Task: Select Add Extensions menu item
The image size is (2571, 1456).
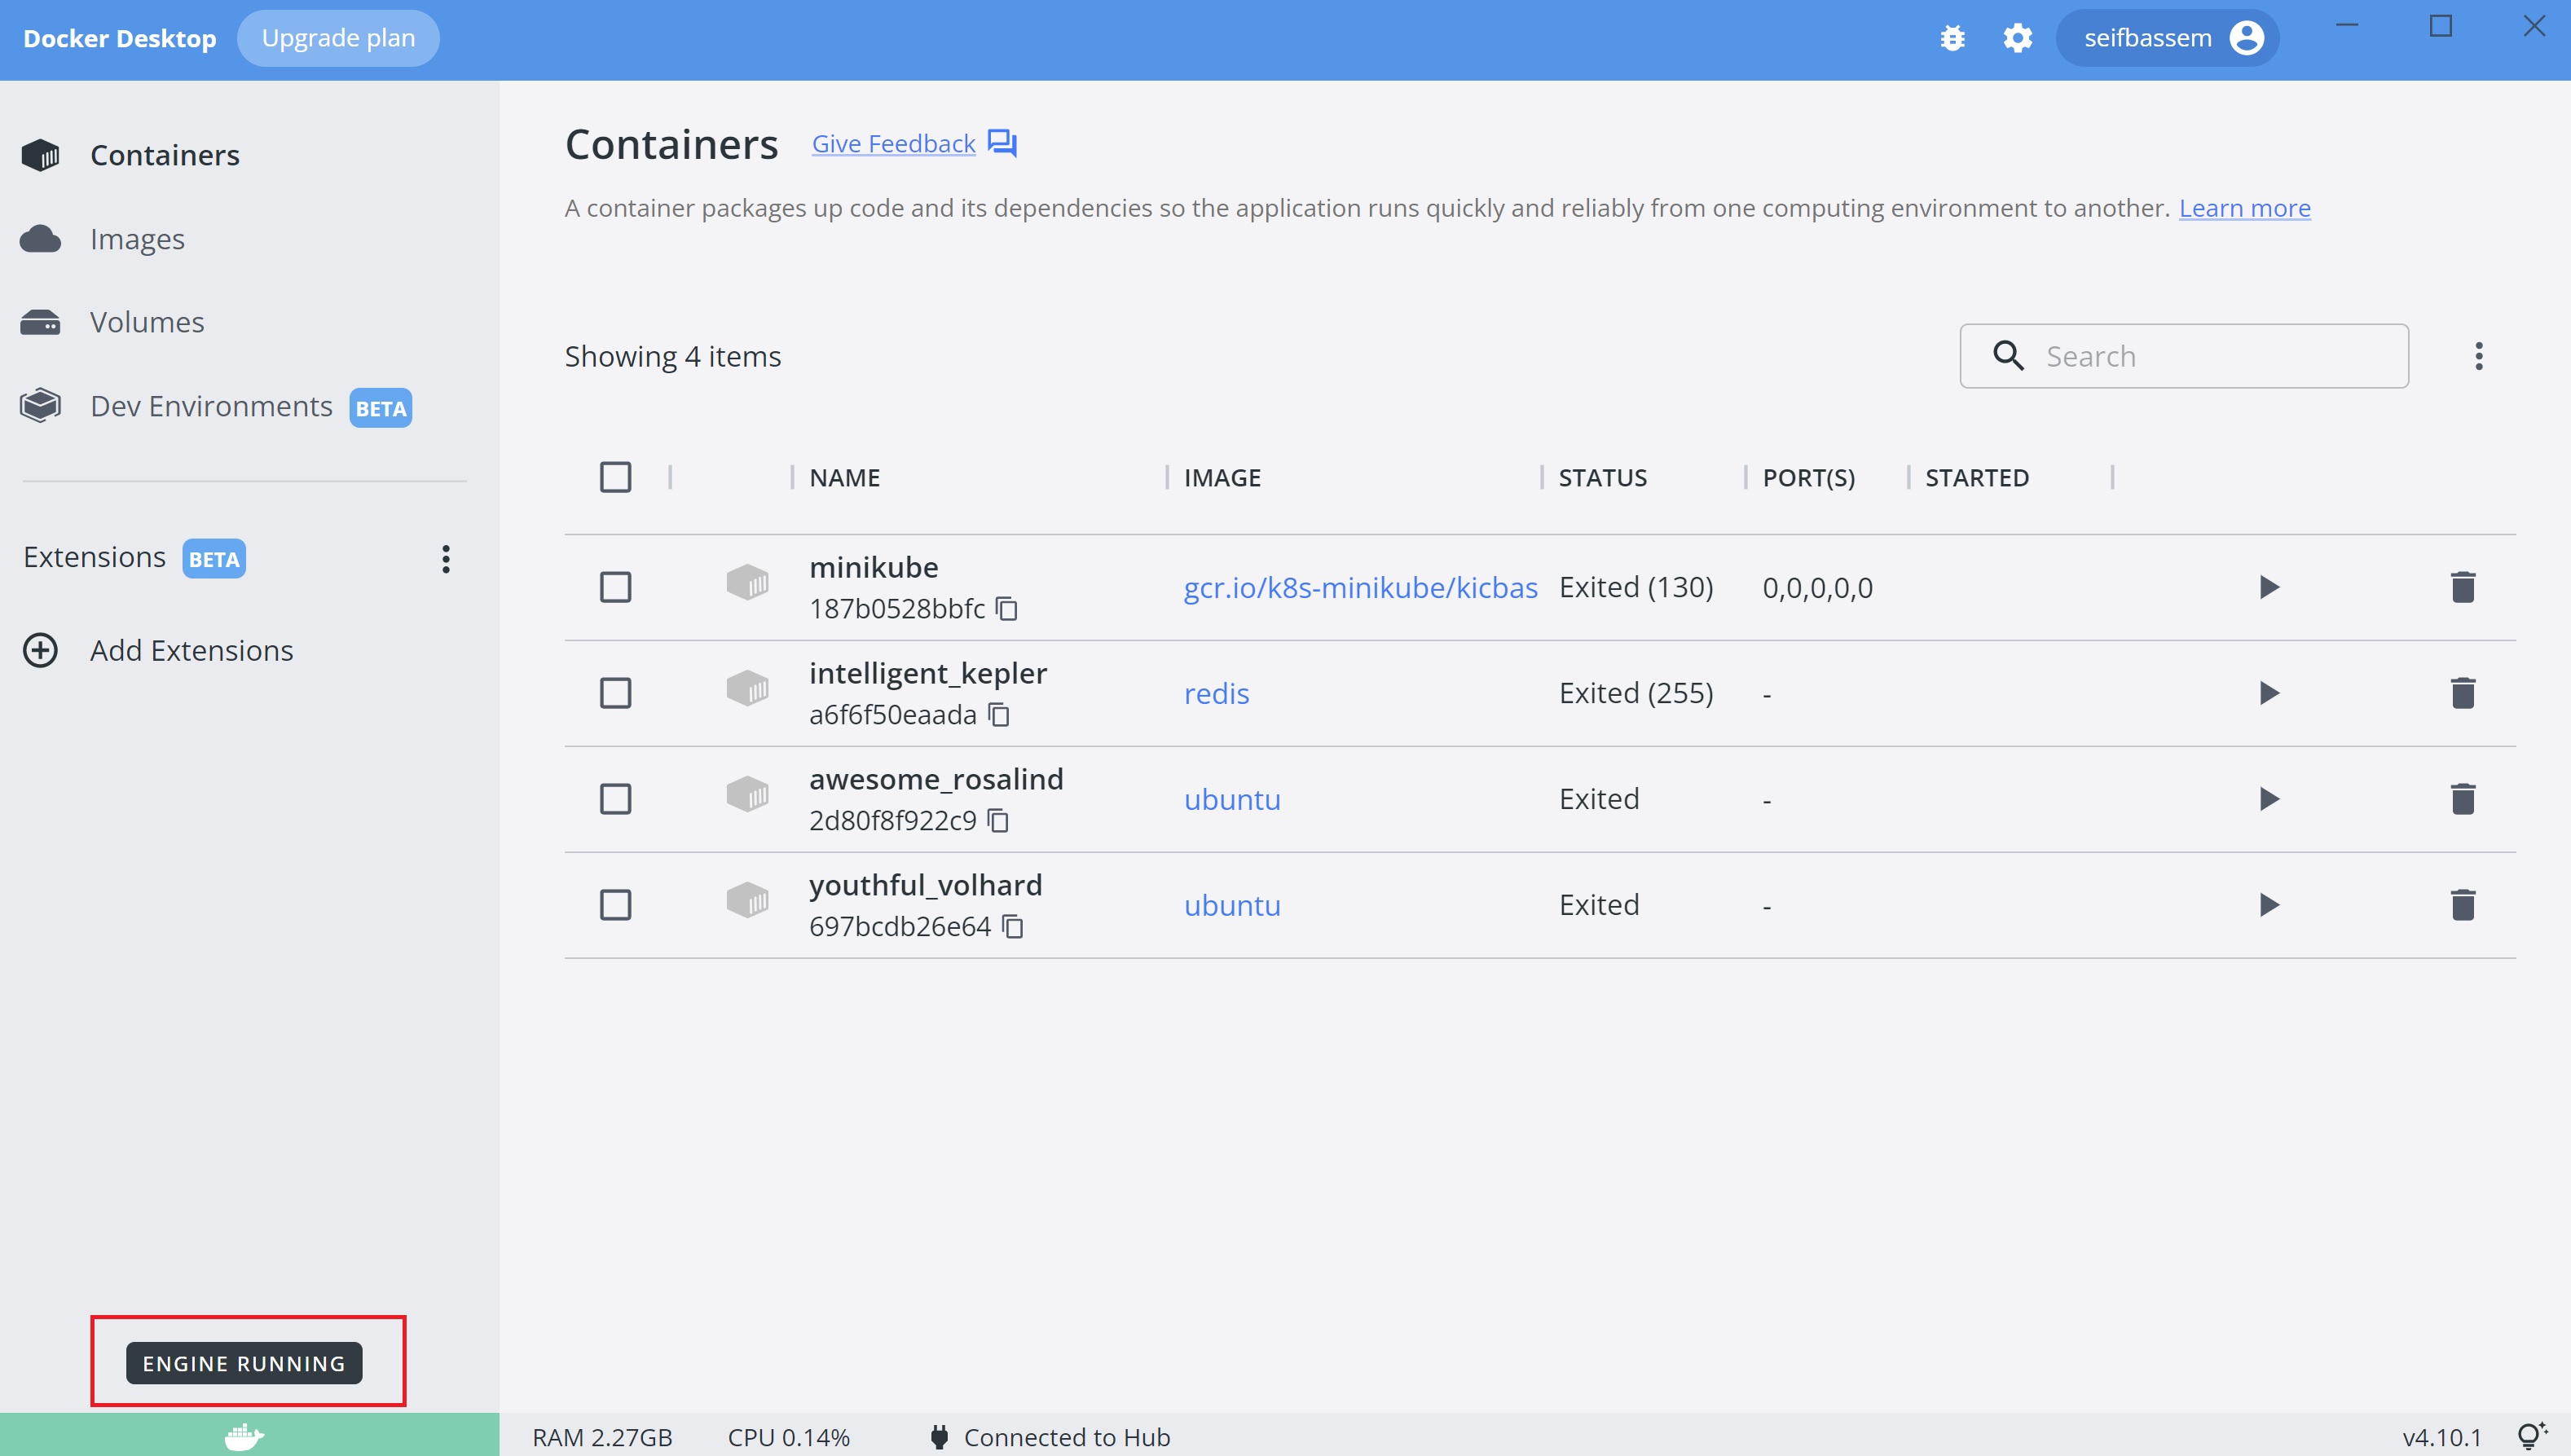Action: point(191,649)
